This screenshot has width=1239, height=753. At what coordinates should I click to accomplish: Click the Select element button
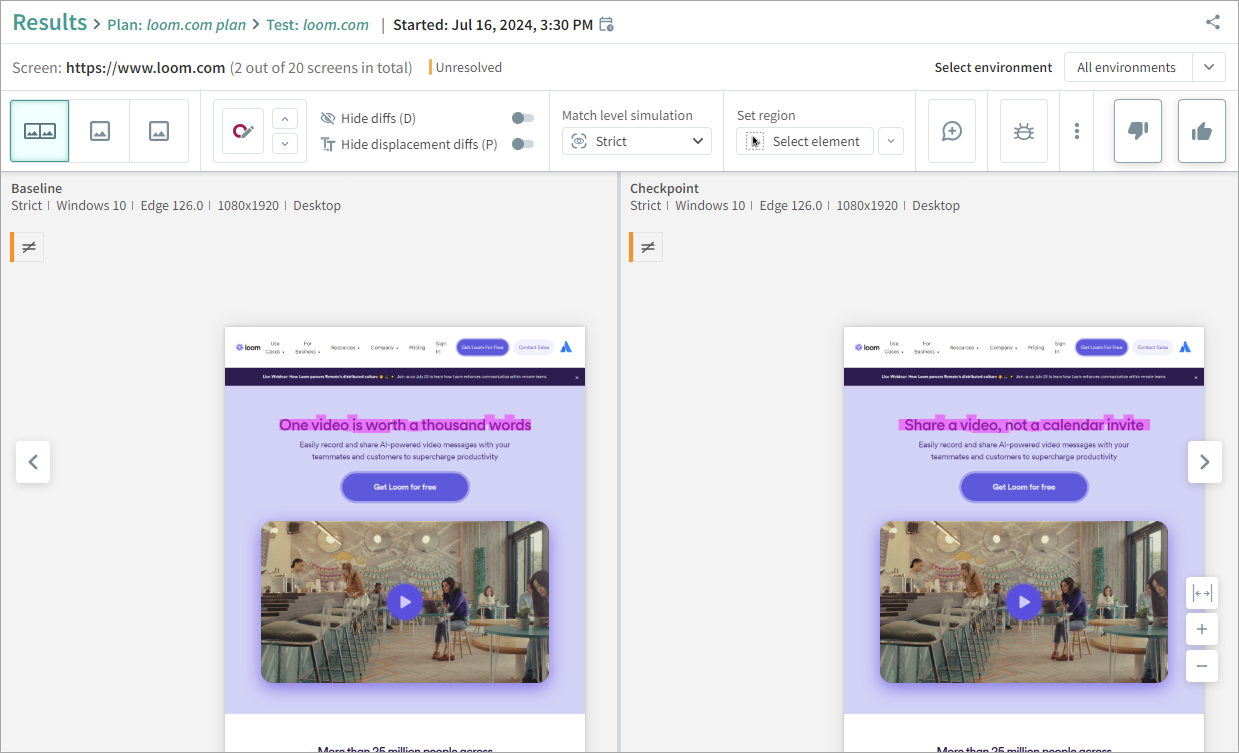pos(805,142)
